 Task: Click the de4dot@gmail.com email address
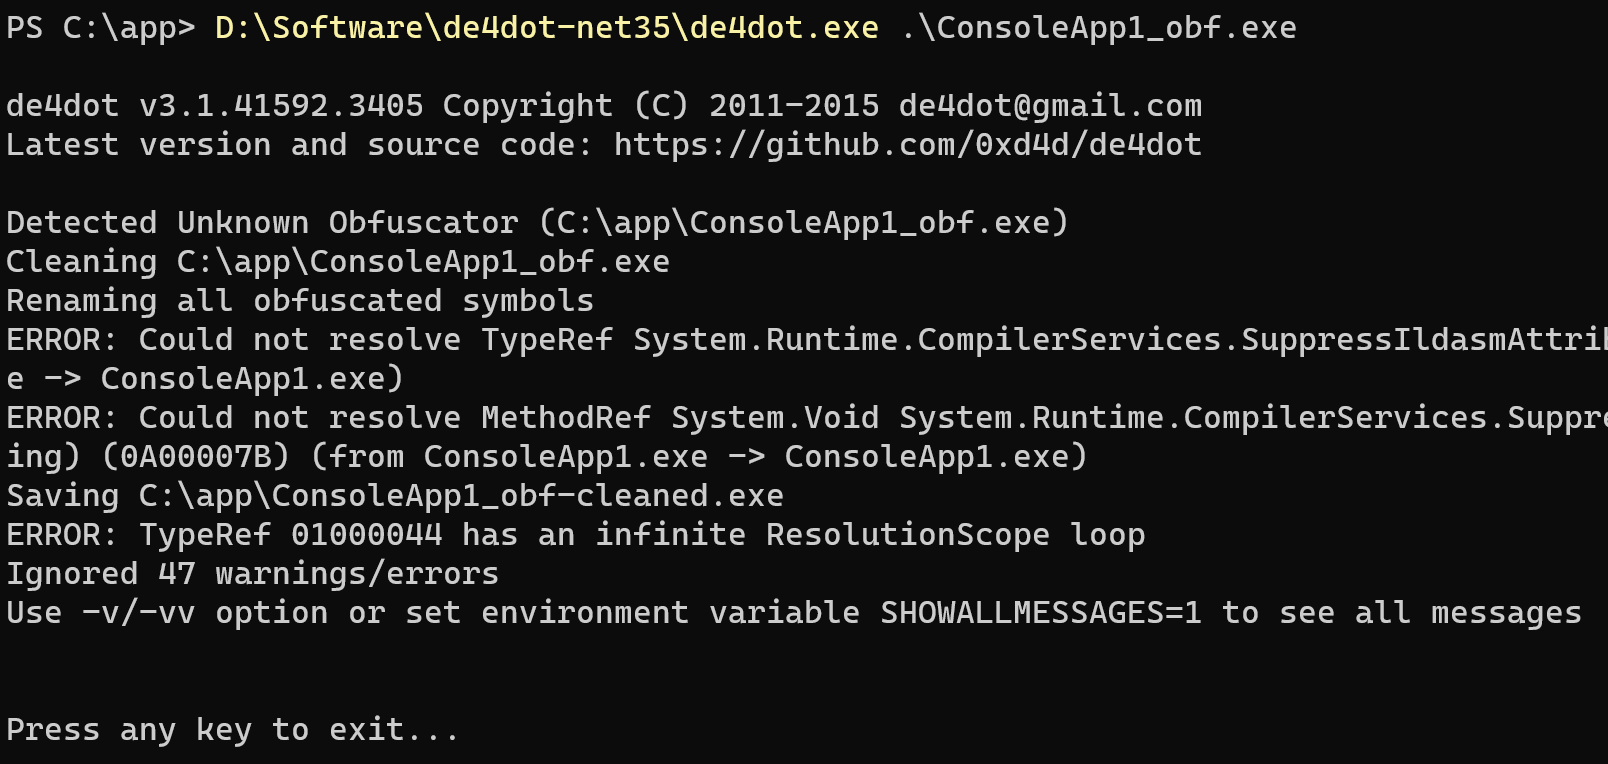tap(1050, 106)
